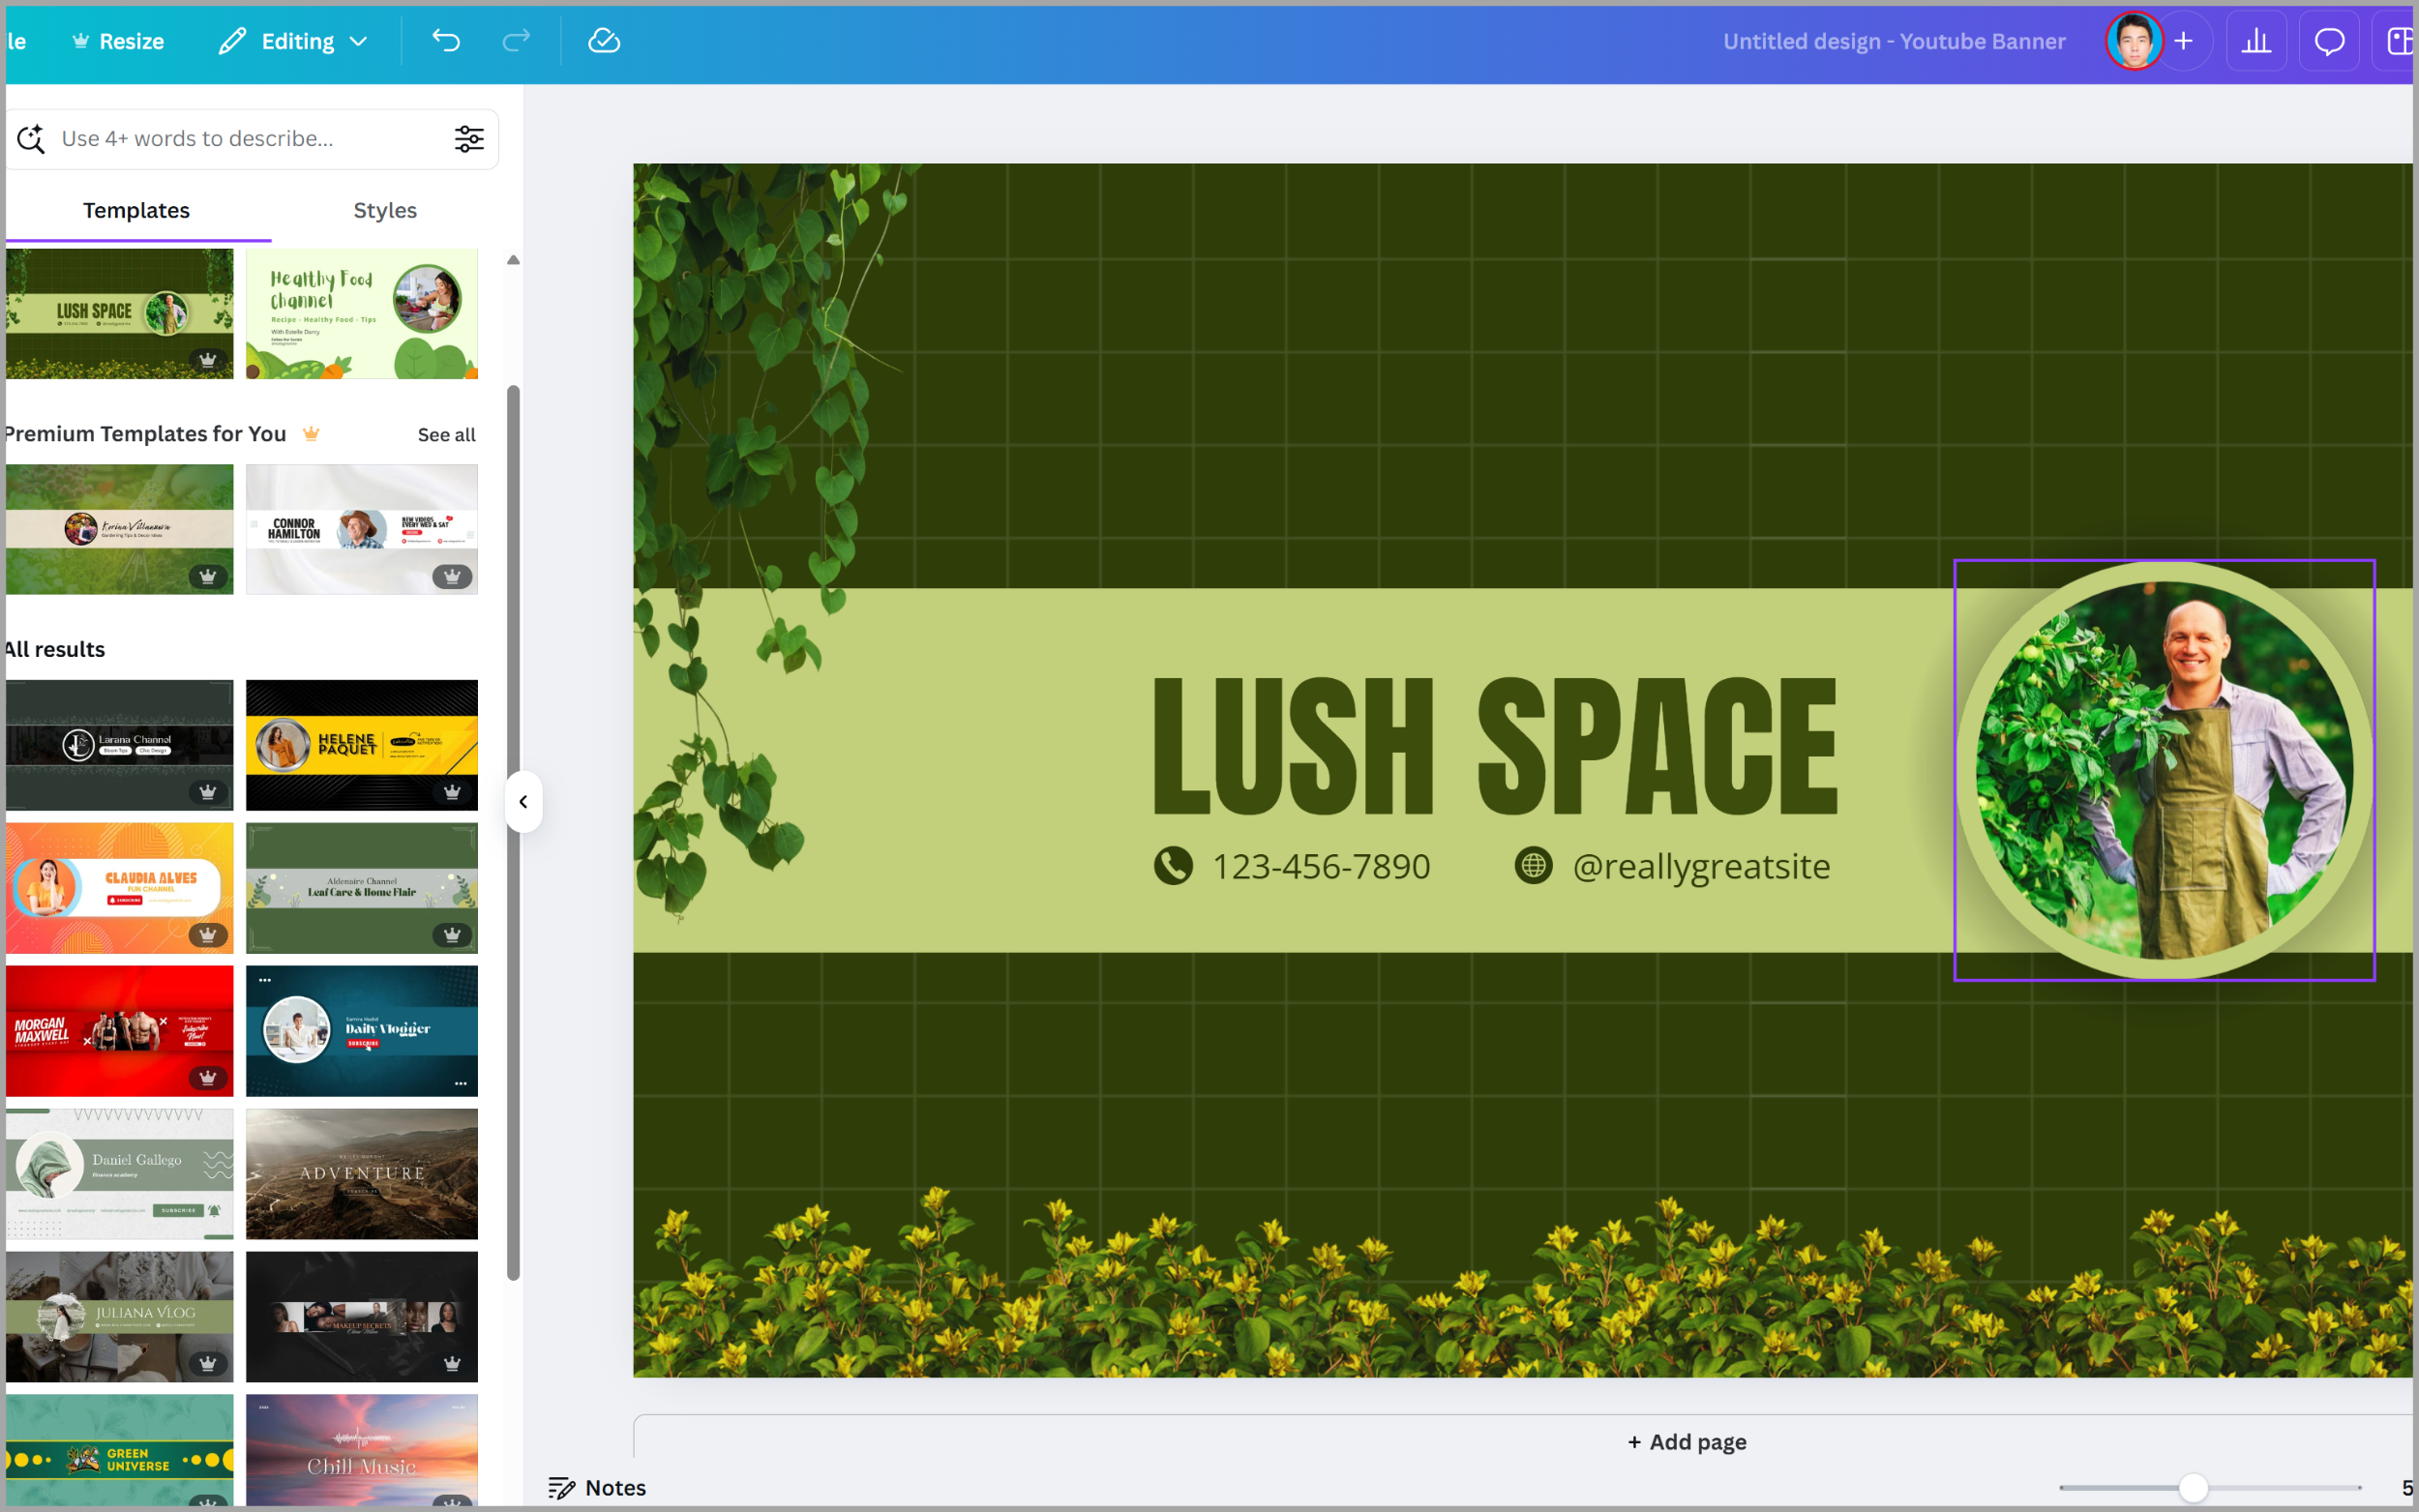This screenshot has height=1512, width=2419.
Task: Open the comments speech bubble icon
Action: (x=2329, y=41)
